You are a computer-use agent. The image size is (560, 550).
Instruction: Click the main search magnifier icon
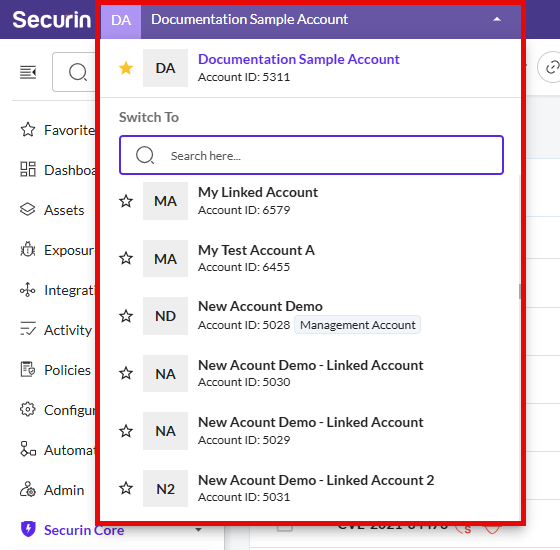(78, 72)
